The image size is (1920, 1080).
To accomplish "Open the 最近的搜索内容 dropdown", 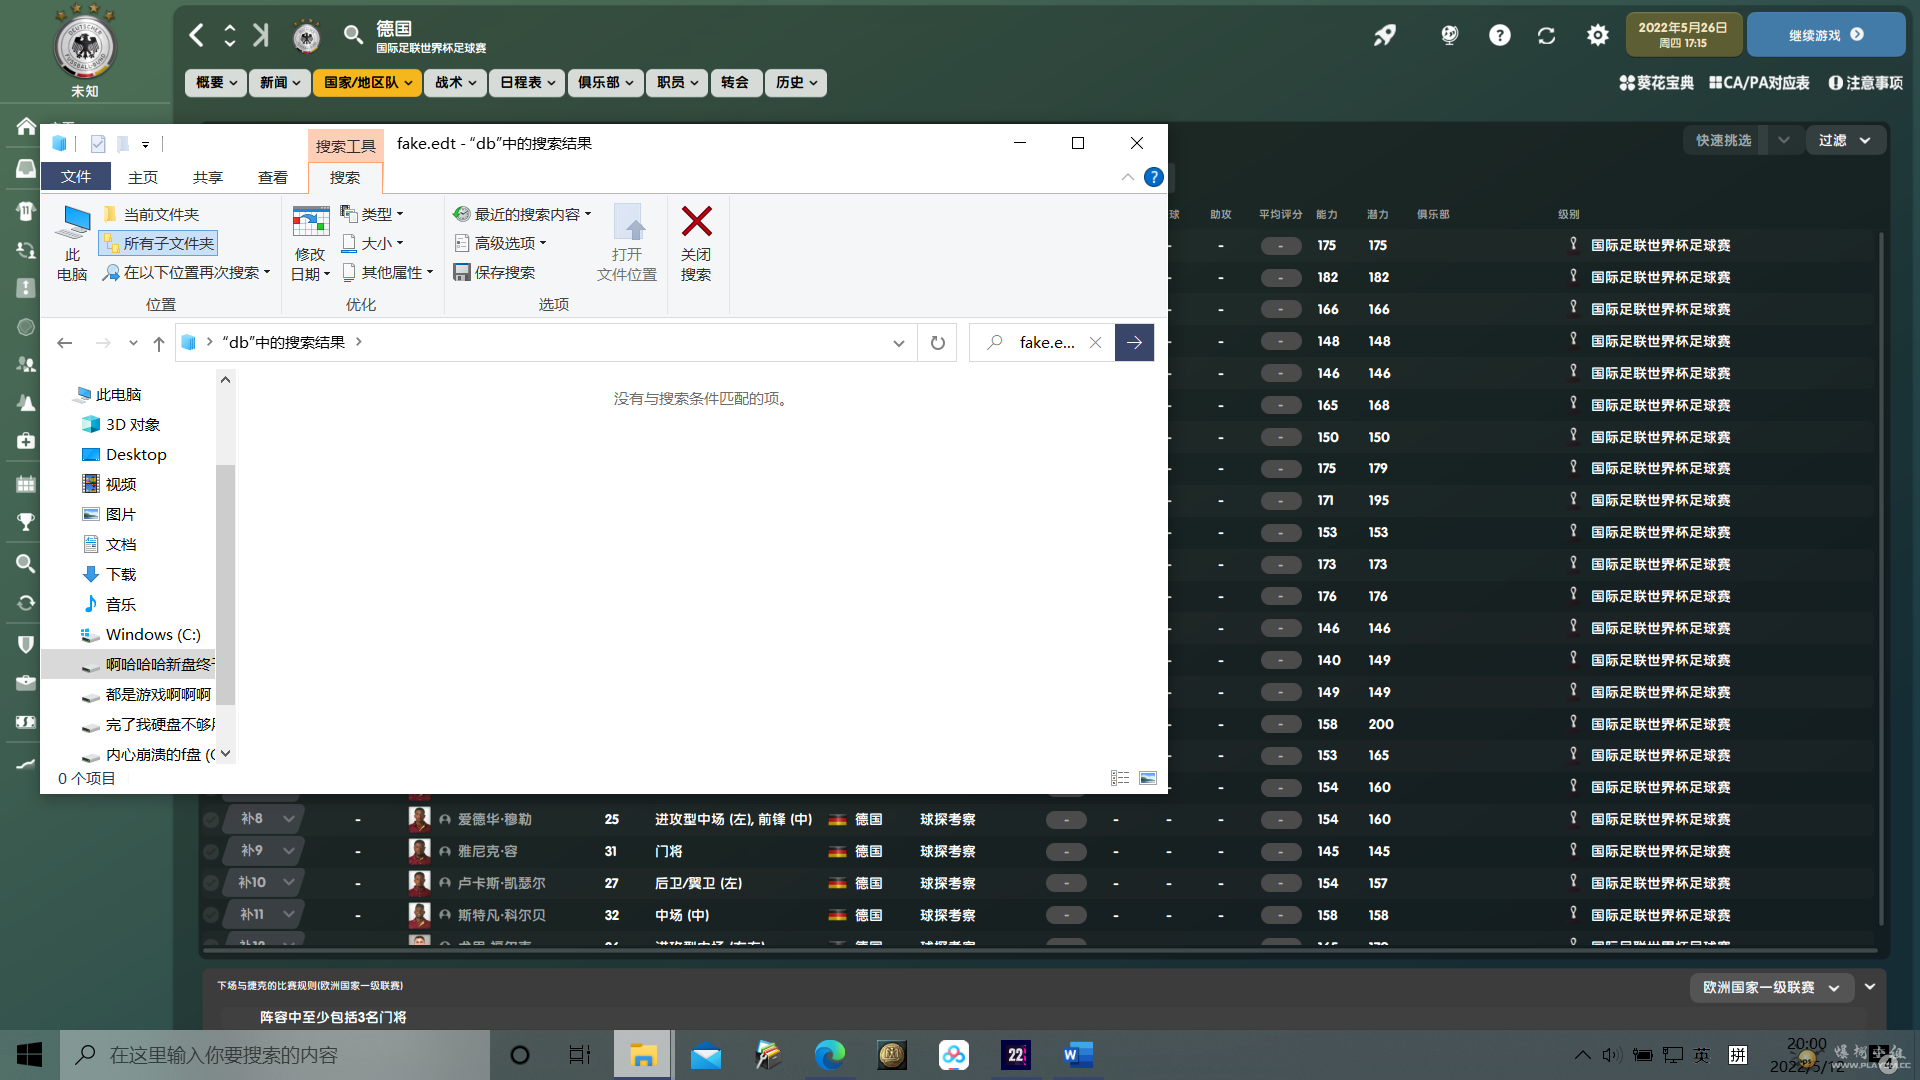I will 522,214.
